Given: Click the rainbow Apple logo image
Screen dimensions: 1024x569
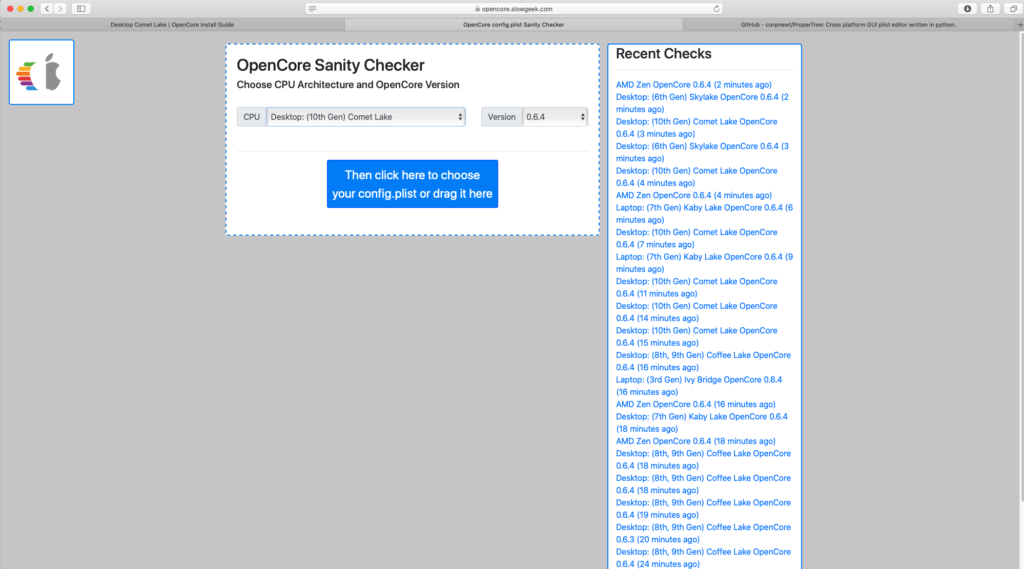Looking at the screenshot, I should [x=41, y=72].
